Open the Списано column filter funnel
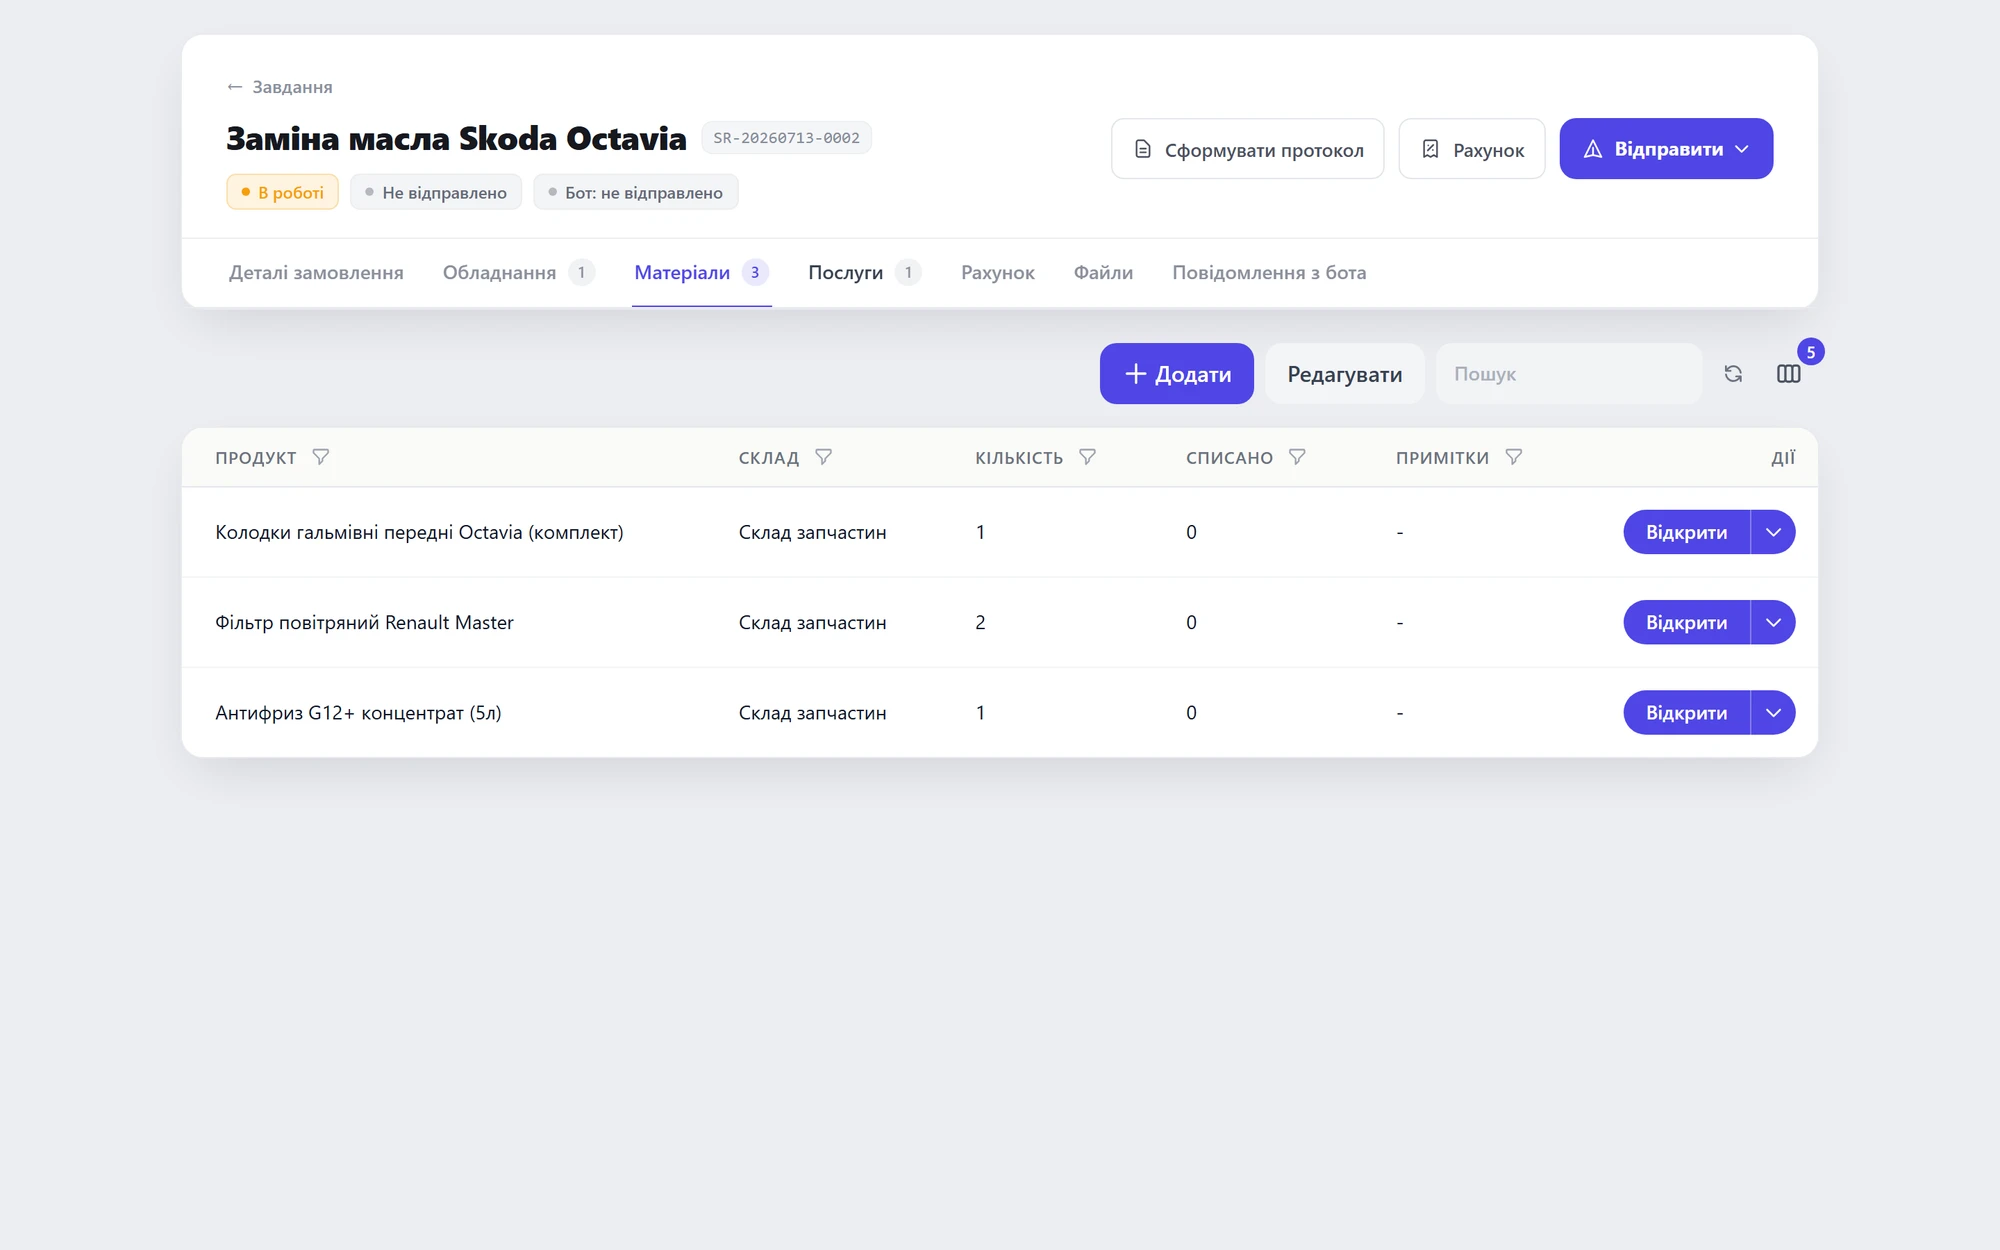 tap(1297, 457)
